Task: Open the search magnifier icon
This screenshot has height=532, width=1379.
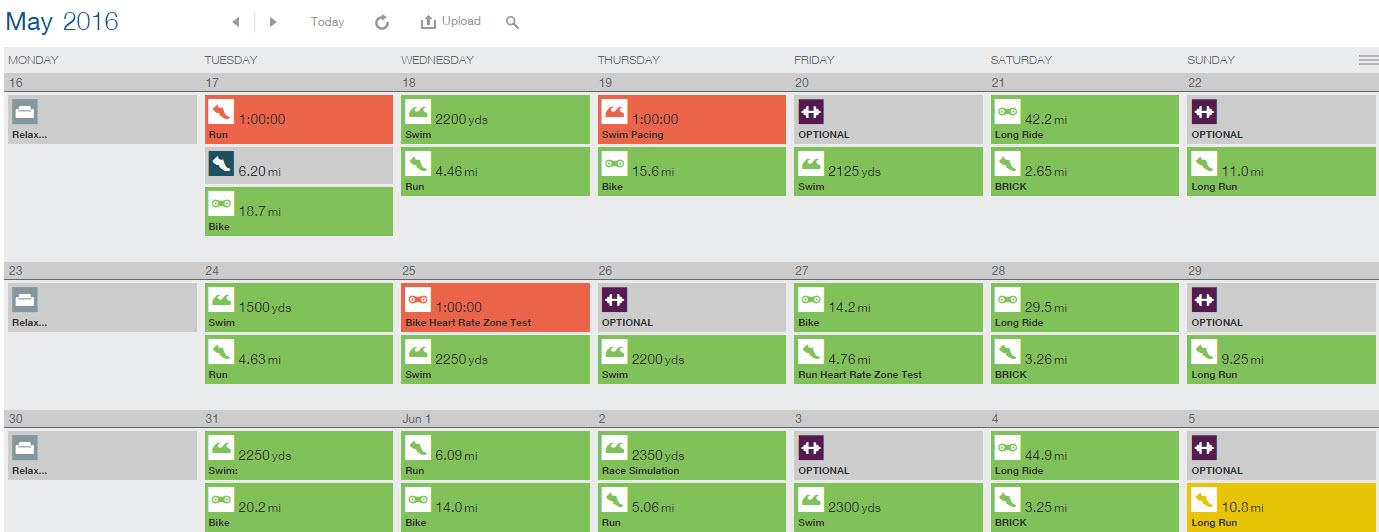Action: pos(512,22)
